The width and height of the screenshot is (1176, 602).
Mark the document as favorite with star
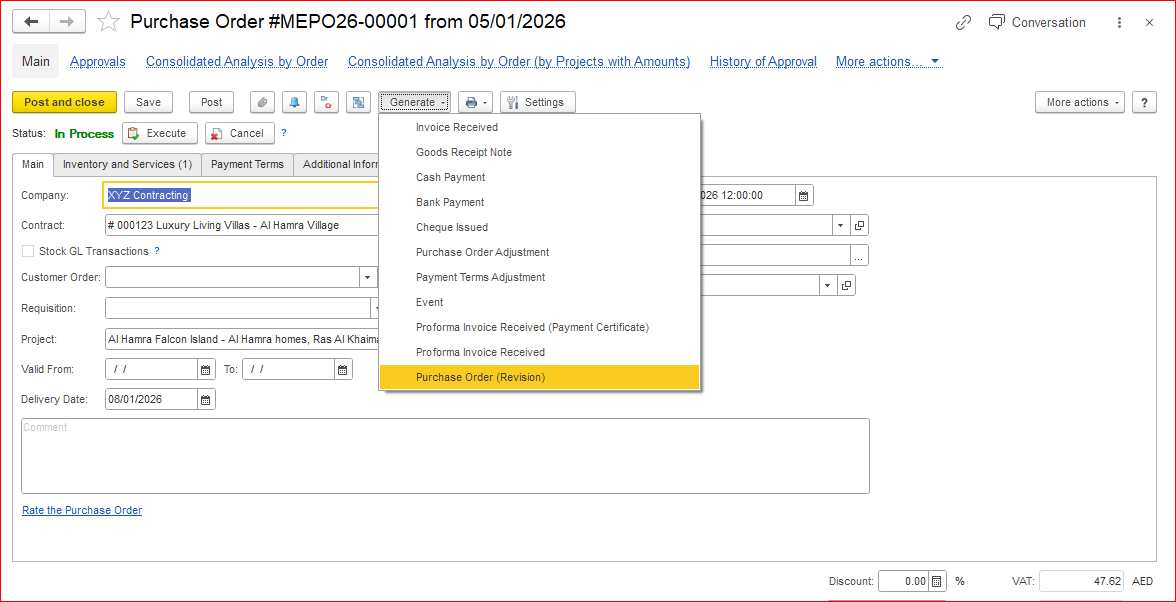tap(109, 22)
